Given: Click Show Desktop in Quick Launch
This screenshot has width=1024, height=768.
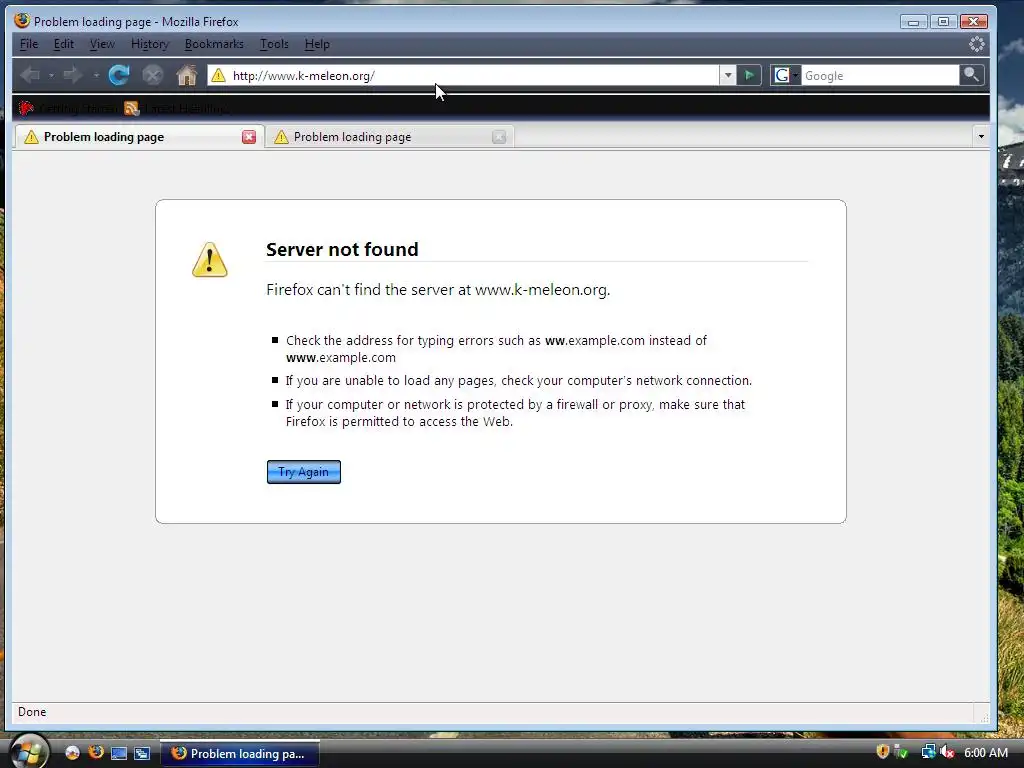Looking at the screenshot, I should [x=119, y=754].
